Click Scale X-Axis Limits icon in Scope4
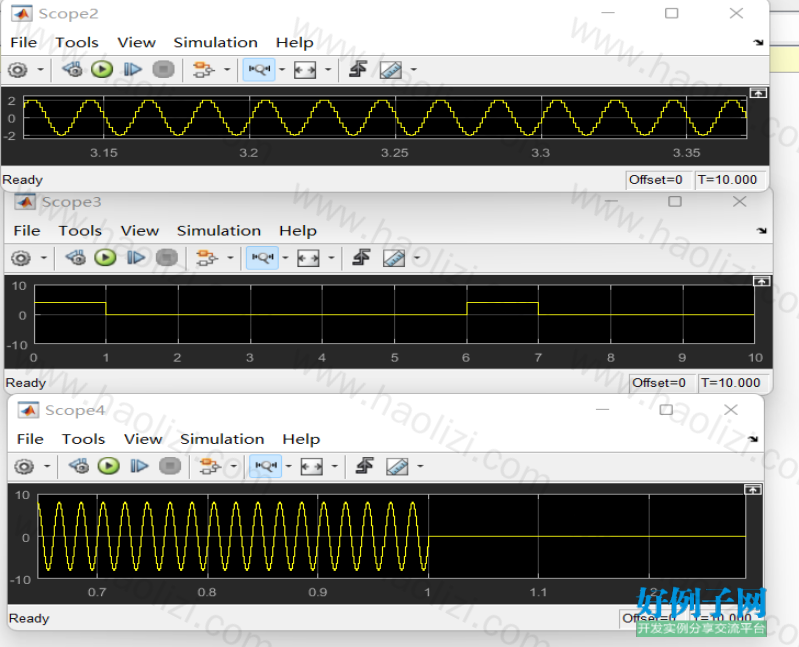This screenshot has height=647, width=799. point(311,466)
